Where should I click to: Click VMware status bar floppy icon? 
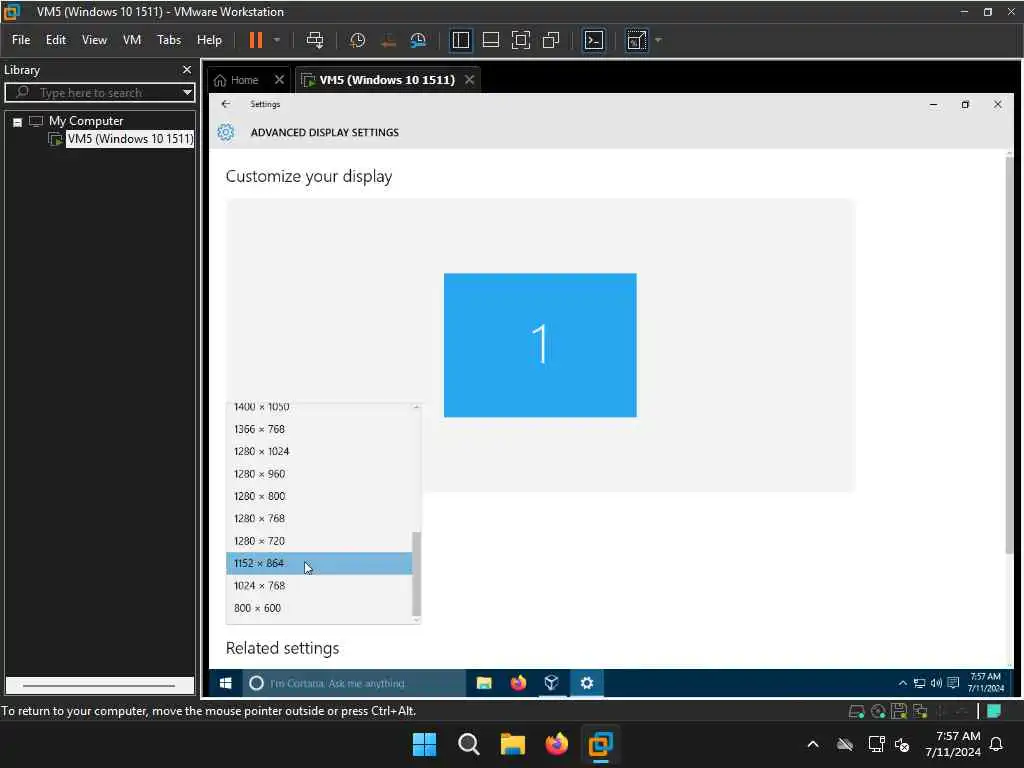point(899,711)
